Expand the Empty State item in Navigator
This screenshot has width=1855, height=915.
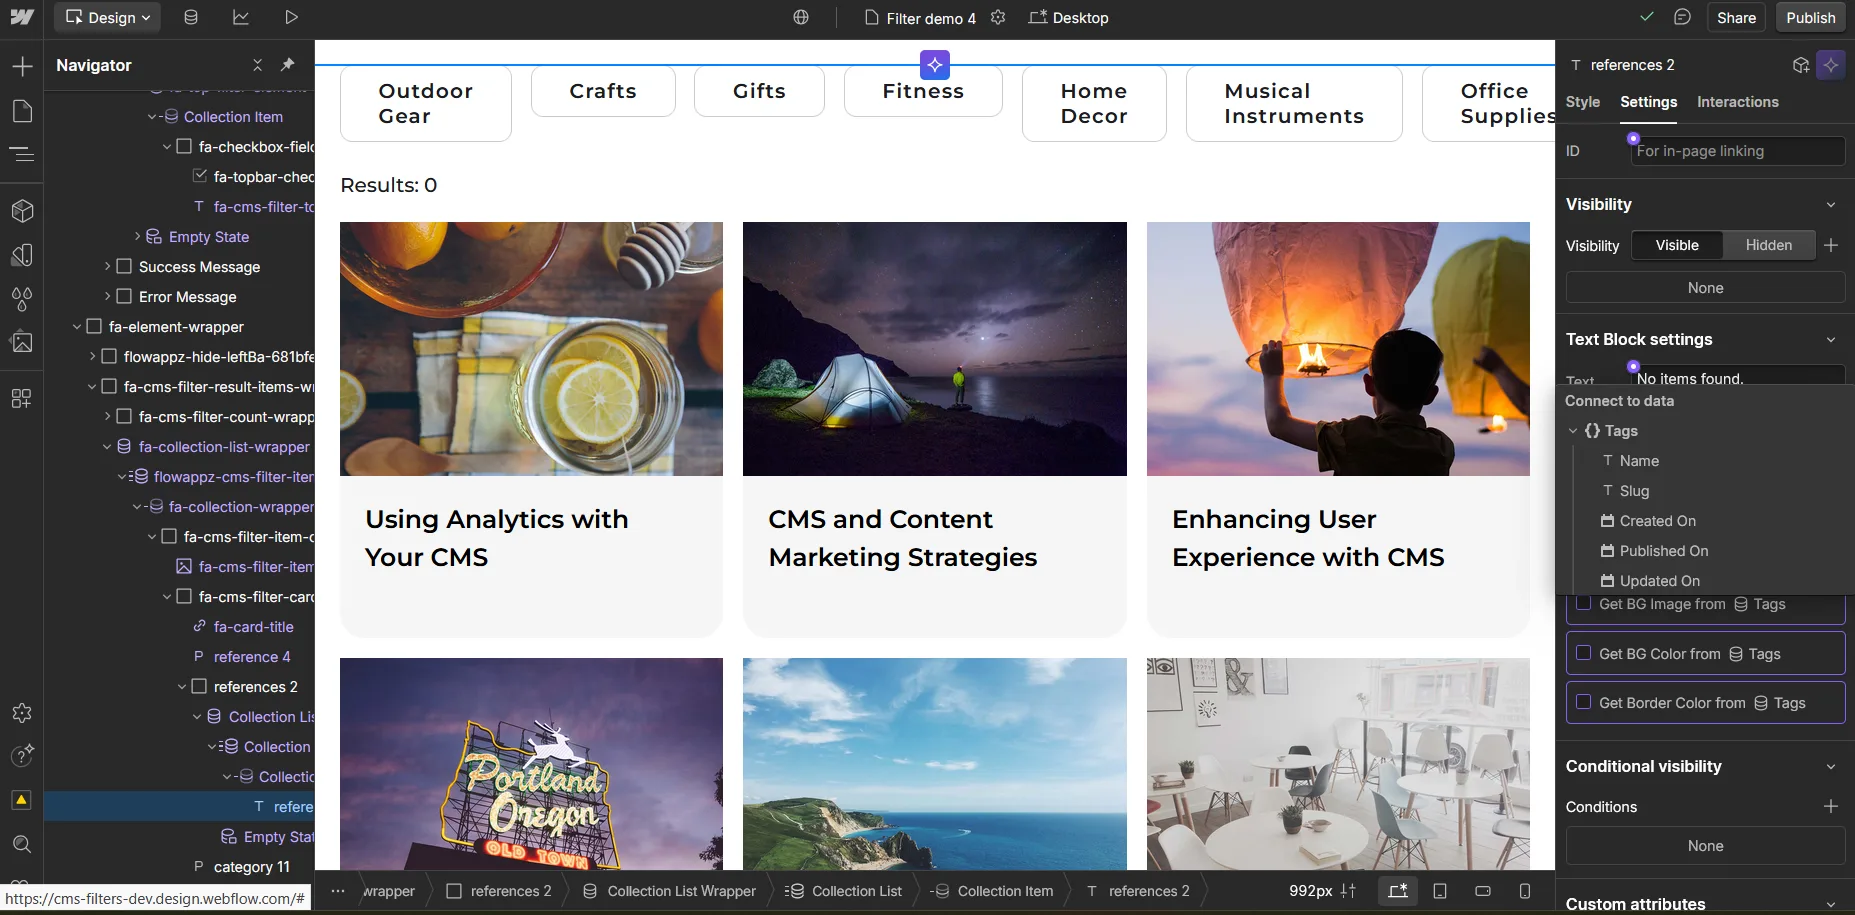pyautogui.click(x=138, y=237)
